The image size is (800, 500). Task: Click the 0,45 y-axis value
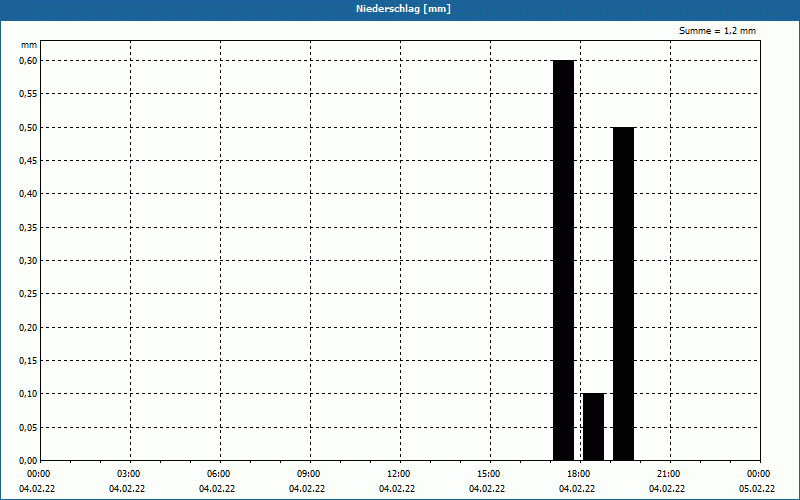coord(28,161)
